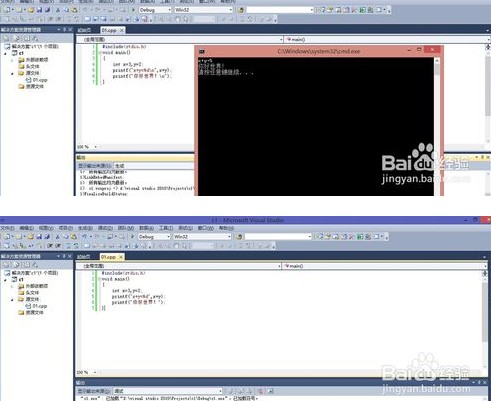Open Debug configuration dropdown in bottom window
Viewport: 491px width, 401px height.
[154, 237]
